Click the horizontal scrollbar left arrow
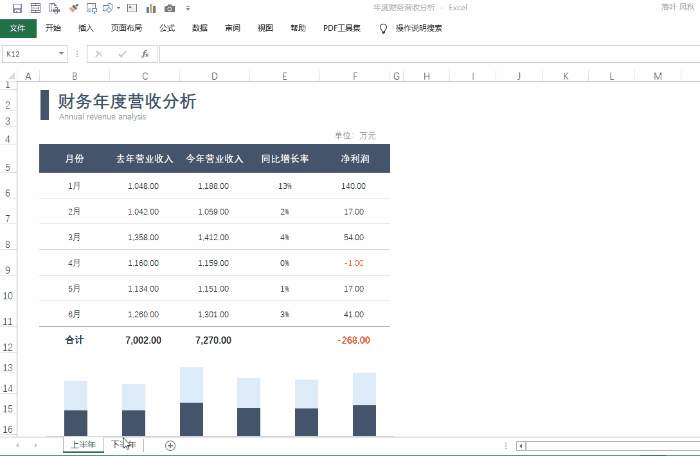Viewport: 700px width, 456px height. 521,445
